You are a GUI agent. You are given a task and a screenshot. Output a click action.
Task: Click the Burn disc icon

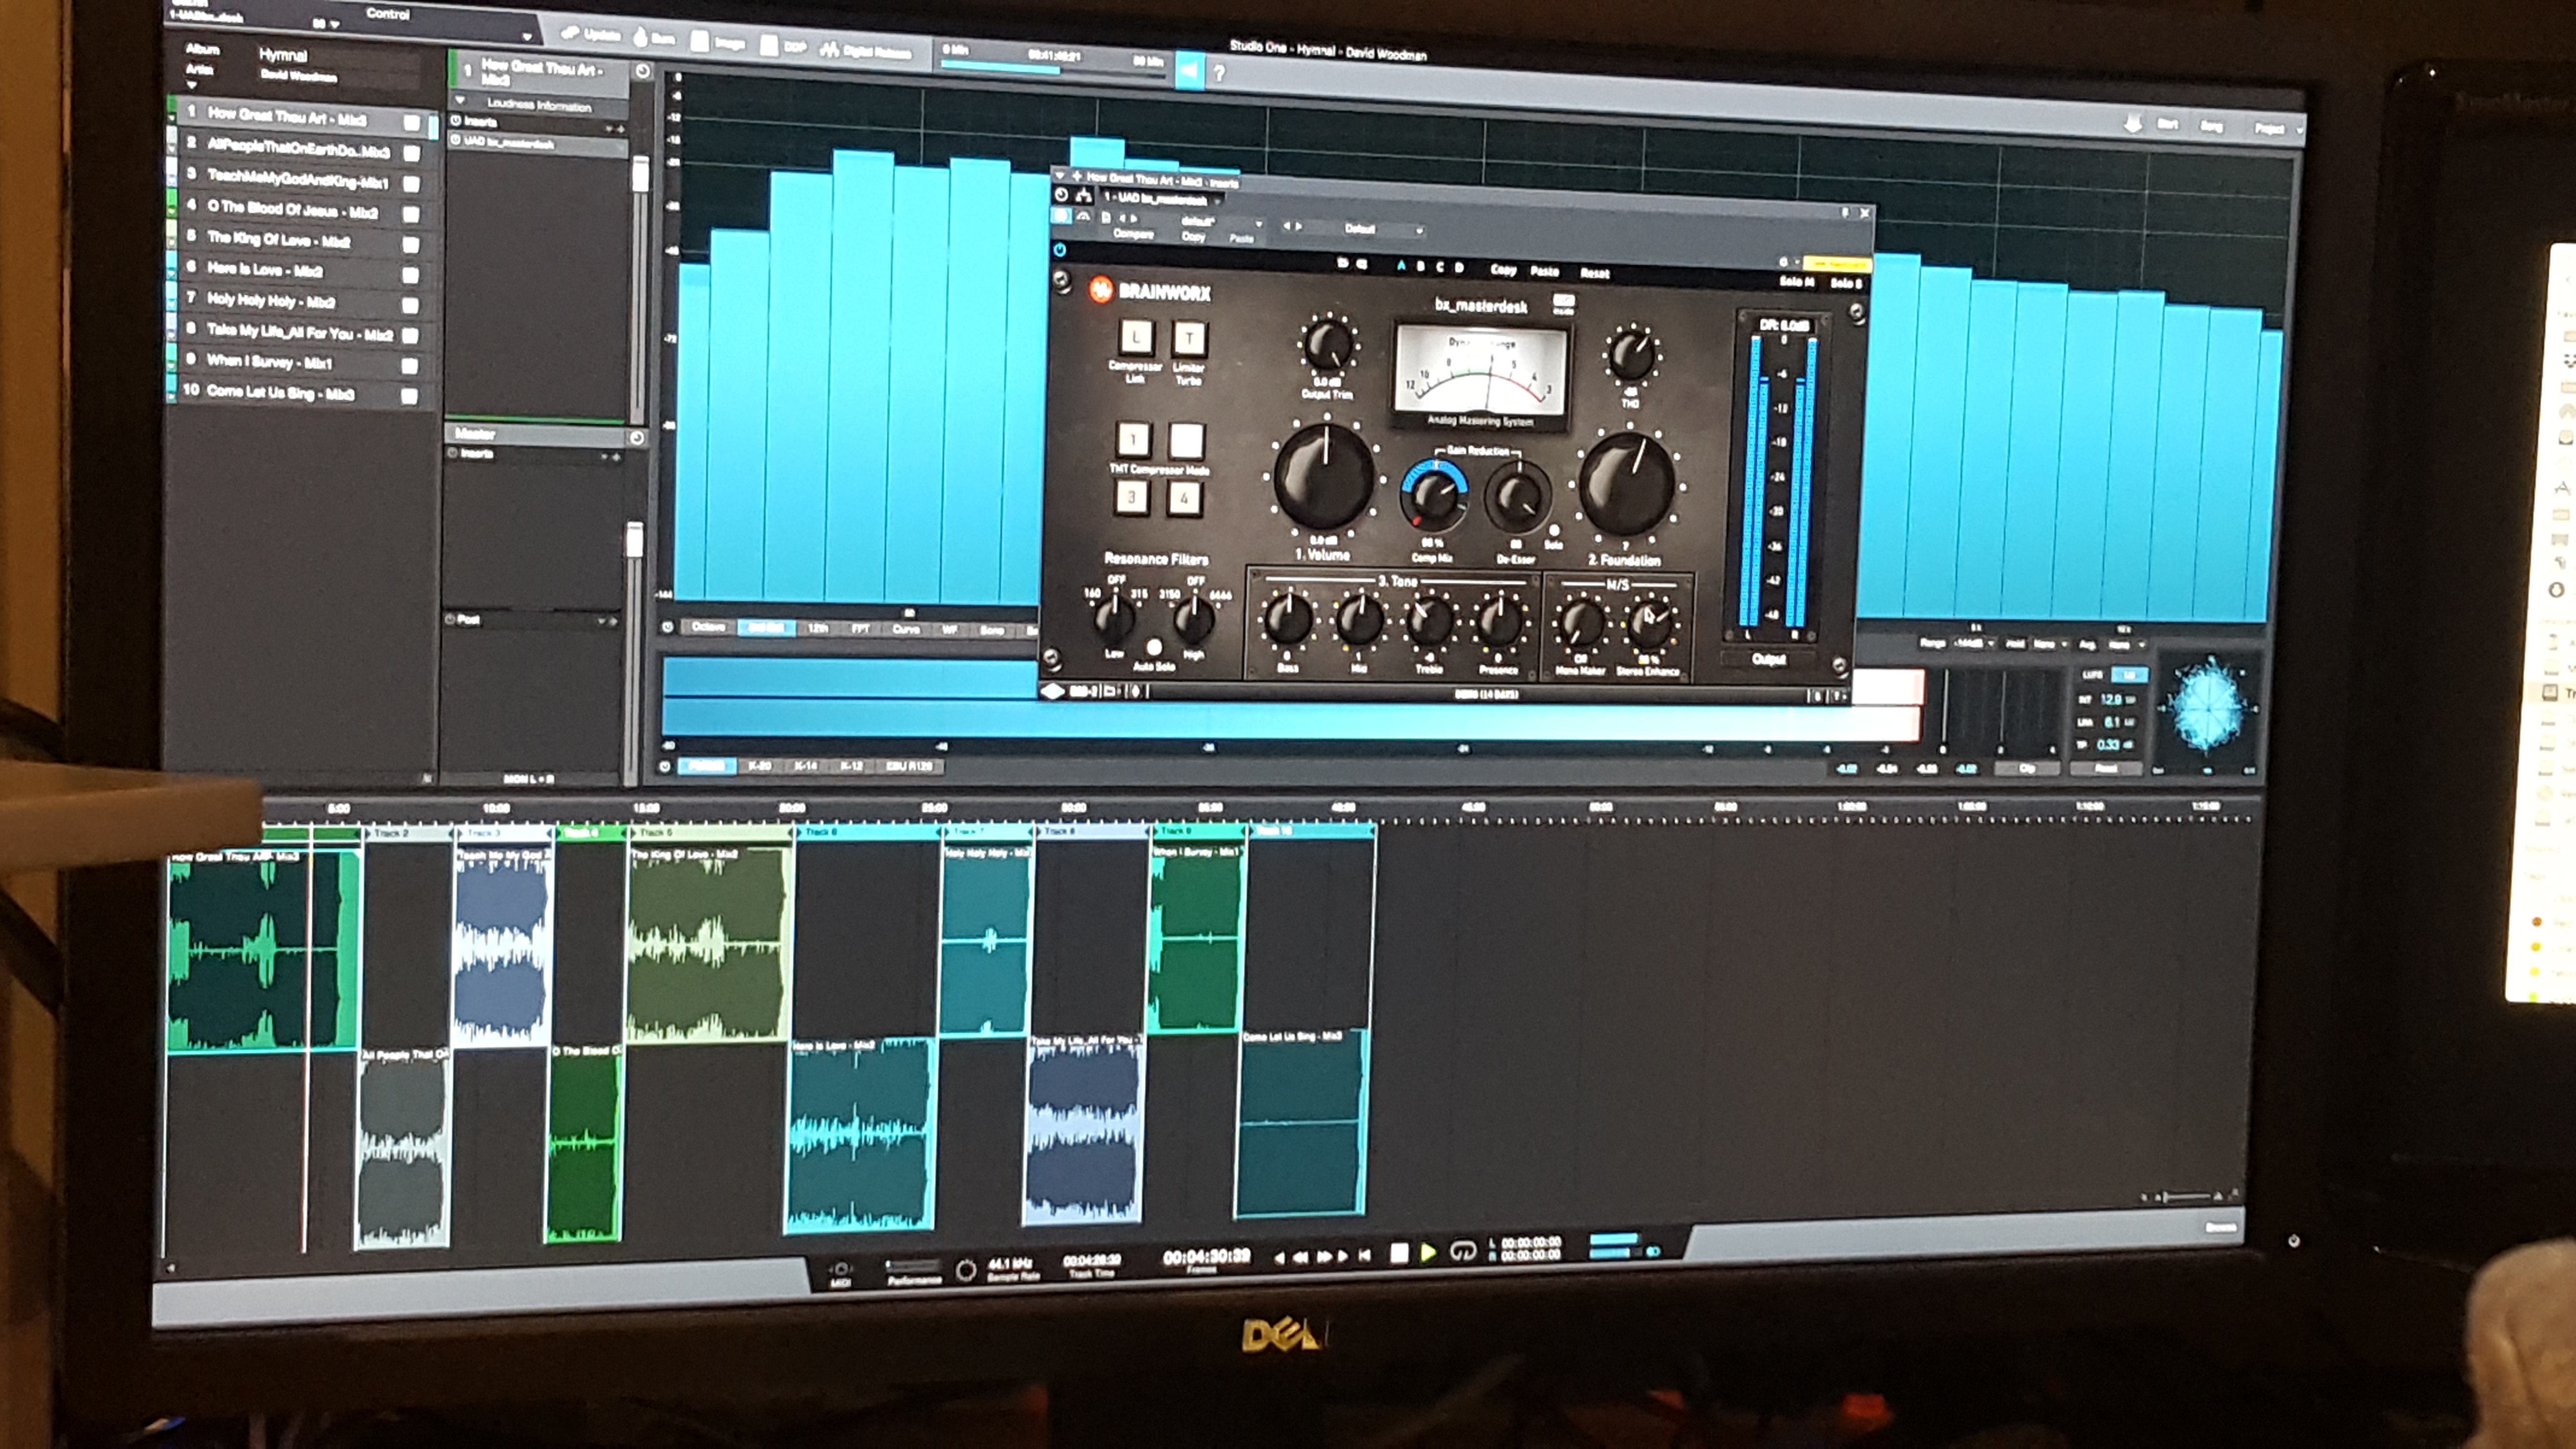(641, 36)
